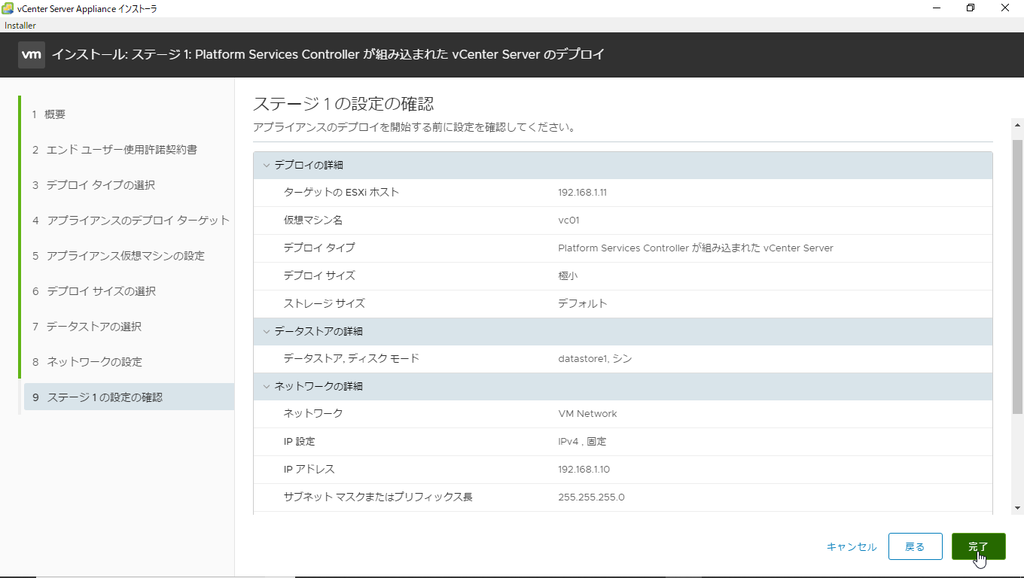
Task: Click the VMware vm logo icon
Action: 31,54
